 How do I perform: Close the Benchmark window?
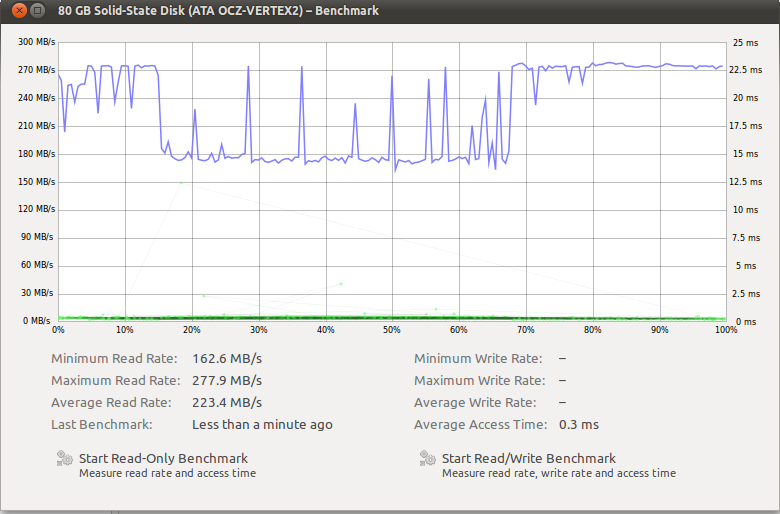[19, 10]
